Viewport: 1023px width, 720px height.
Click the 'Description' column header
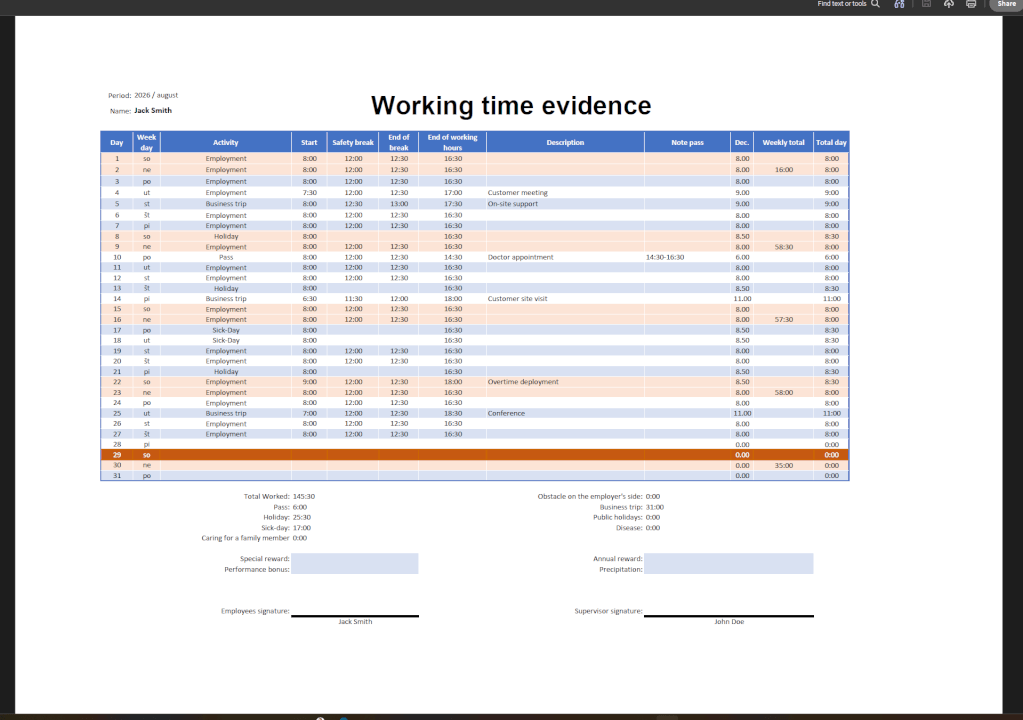click(x=565, y=142)
